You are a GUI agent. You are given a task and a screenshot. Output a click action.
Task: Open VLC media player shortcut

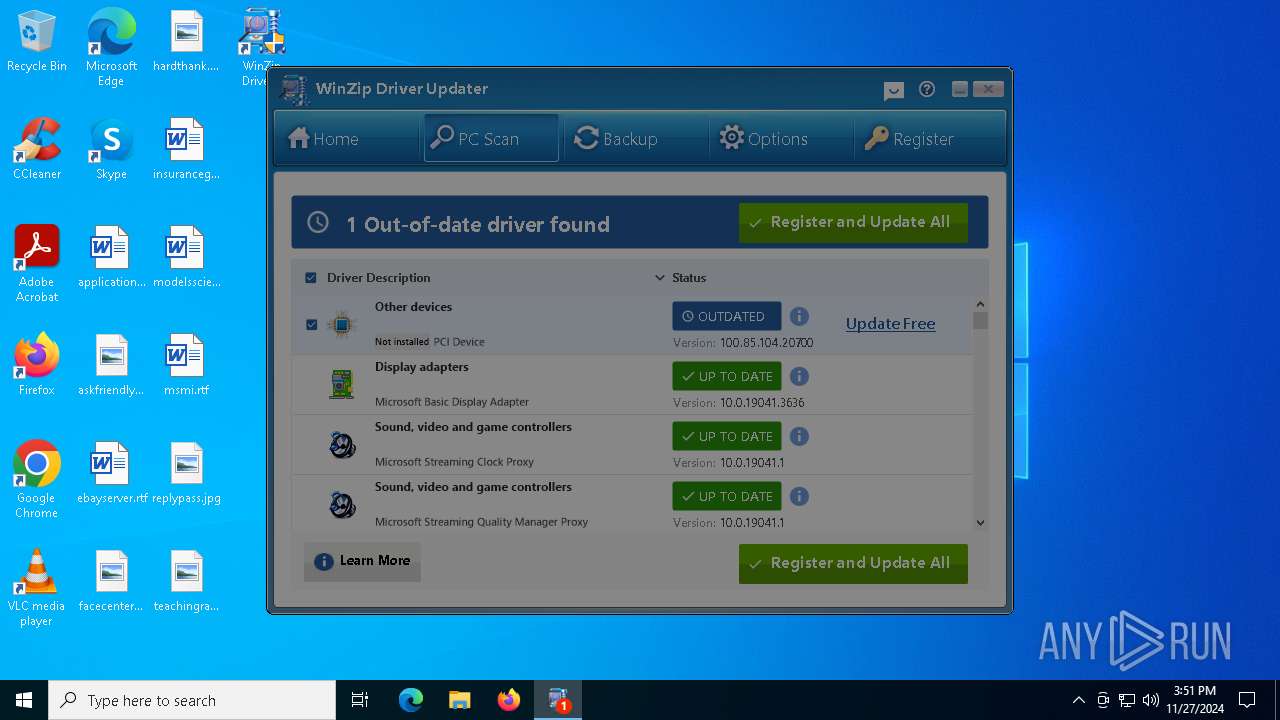coord(37,587)
